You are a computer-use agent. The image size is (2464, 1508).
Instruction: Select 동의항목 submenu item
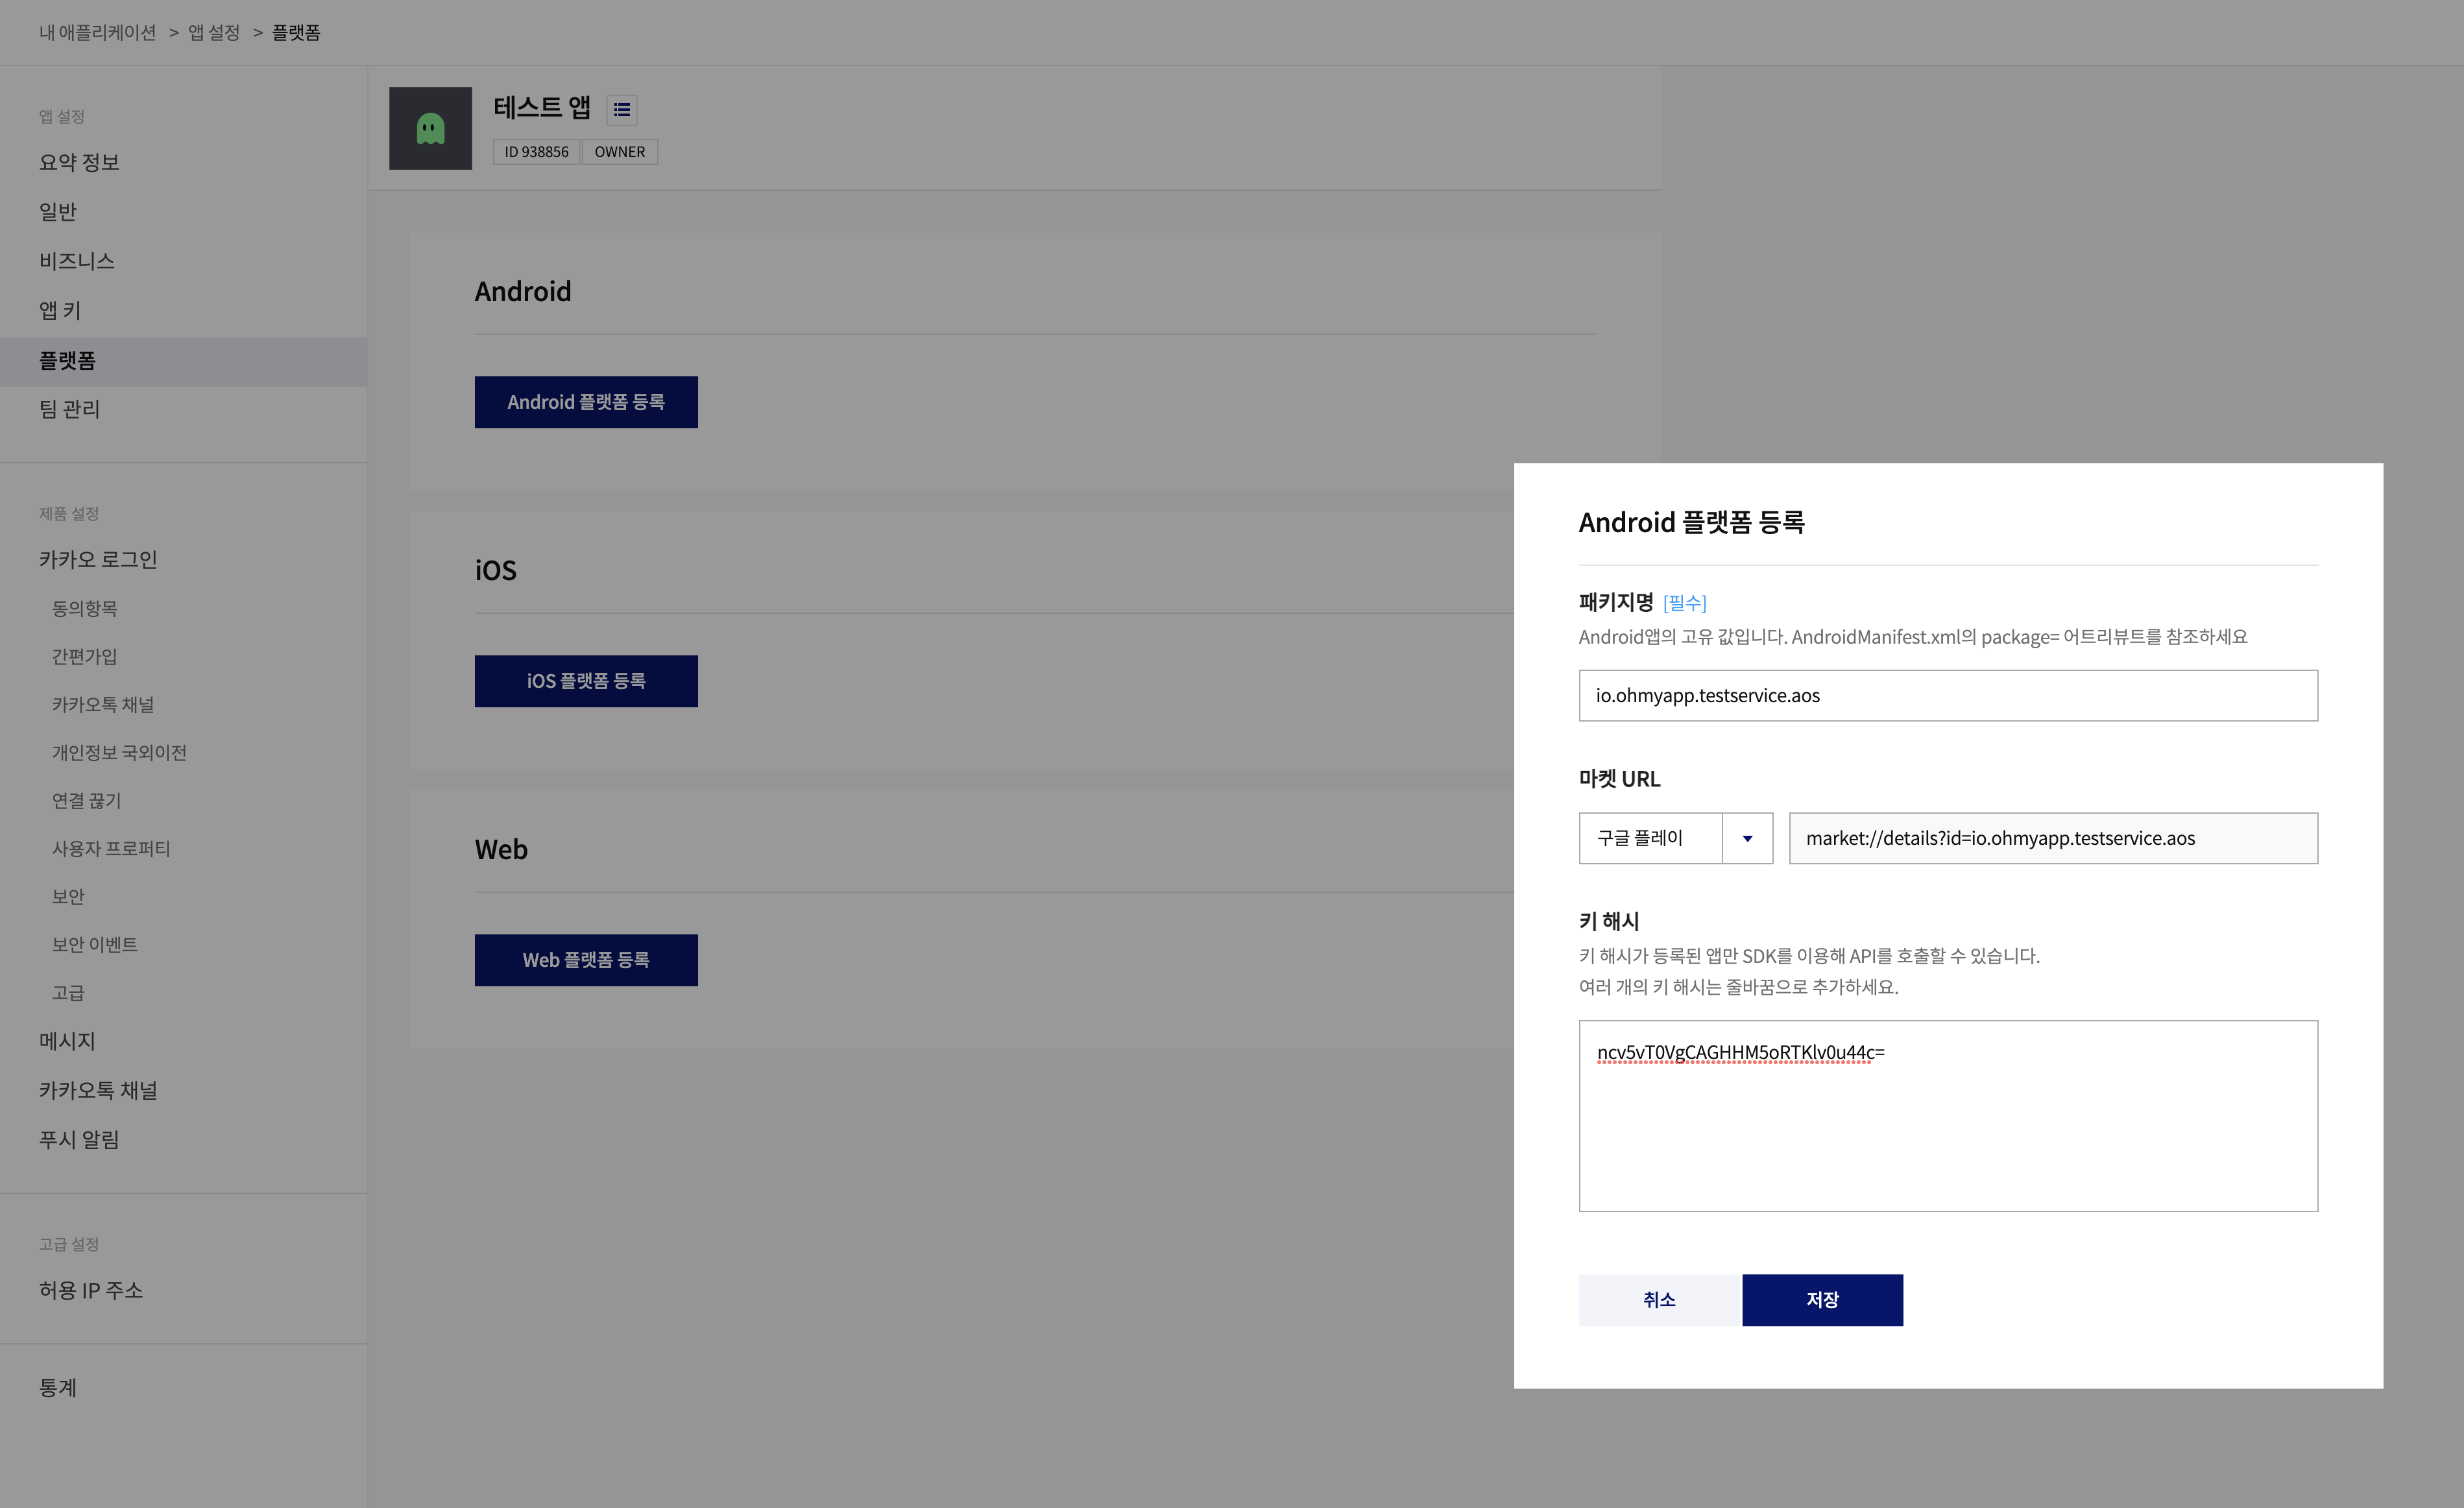[84, 608]
